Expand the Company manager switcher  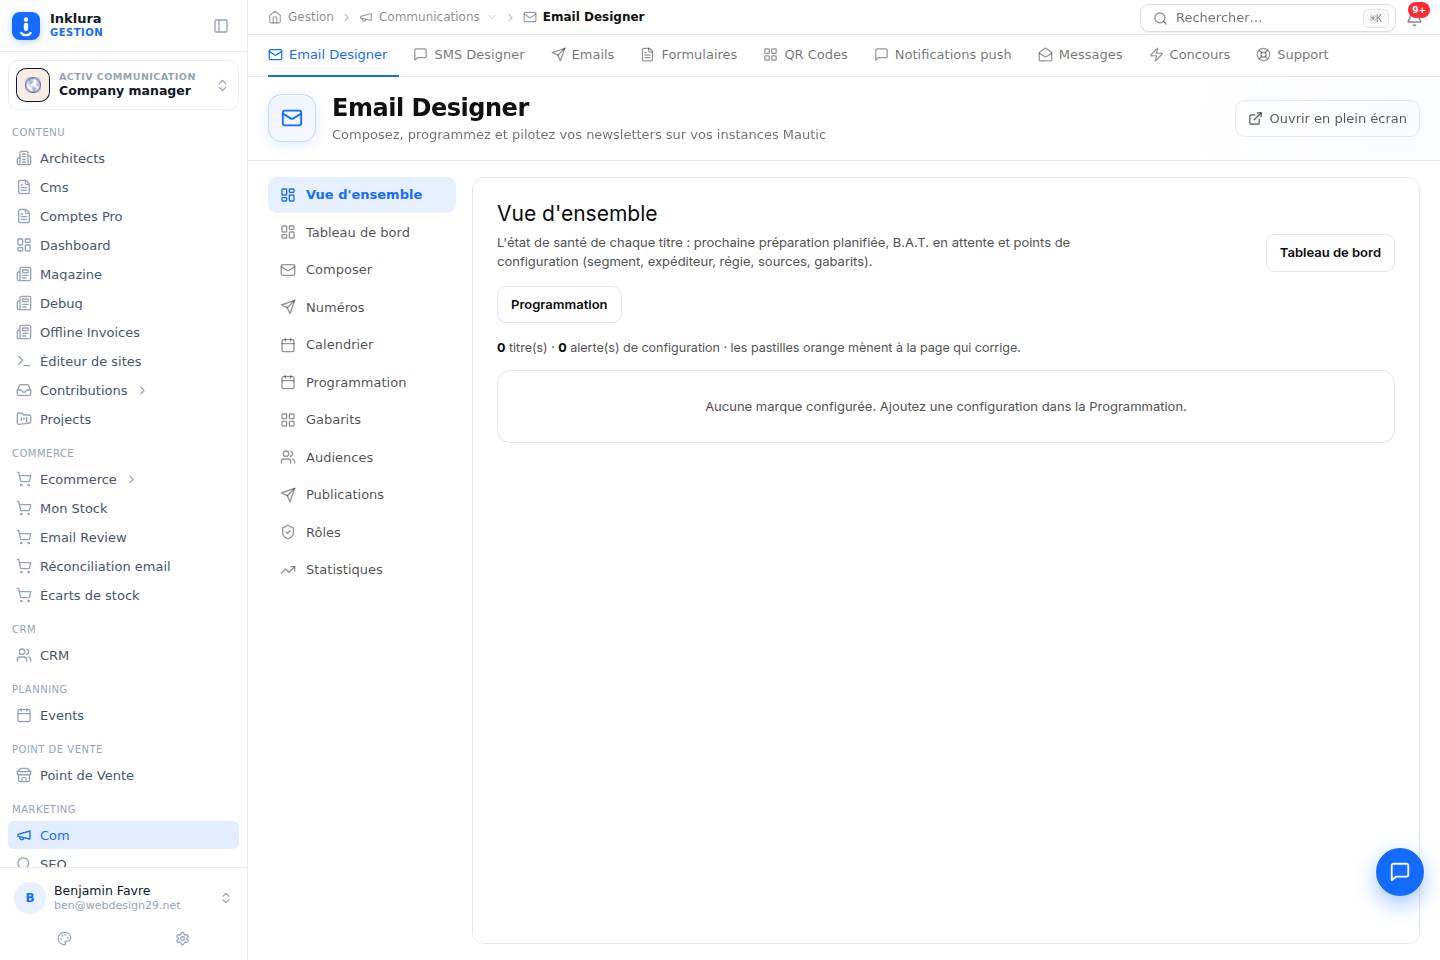123,85
